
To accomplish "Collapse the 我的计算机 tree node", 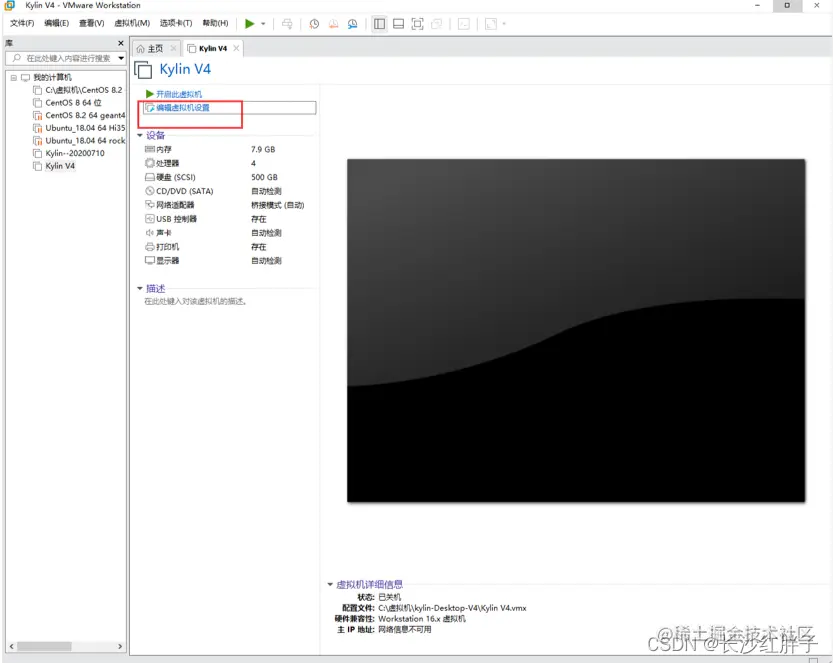I will point(14,78).
